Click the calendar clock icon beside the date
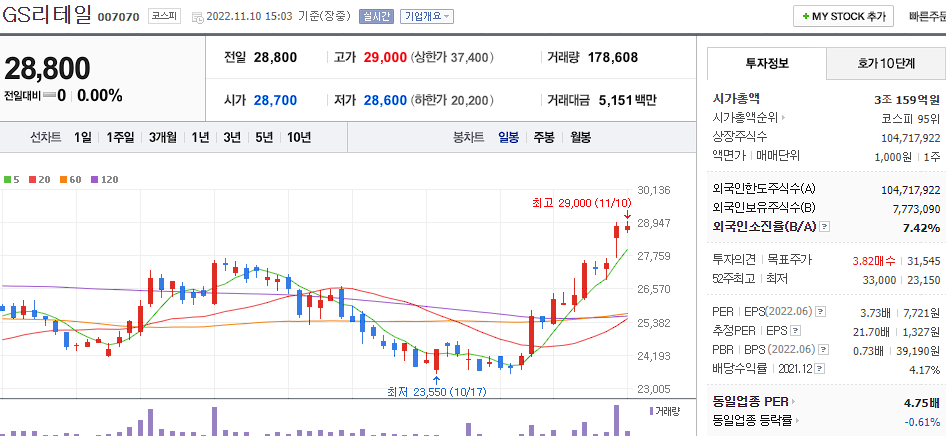 197,17
